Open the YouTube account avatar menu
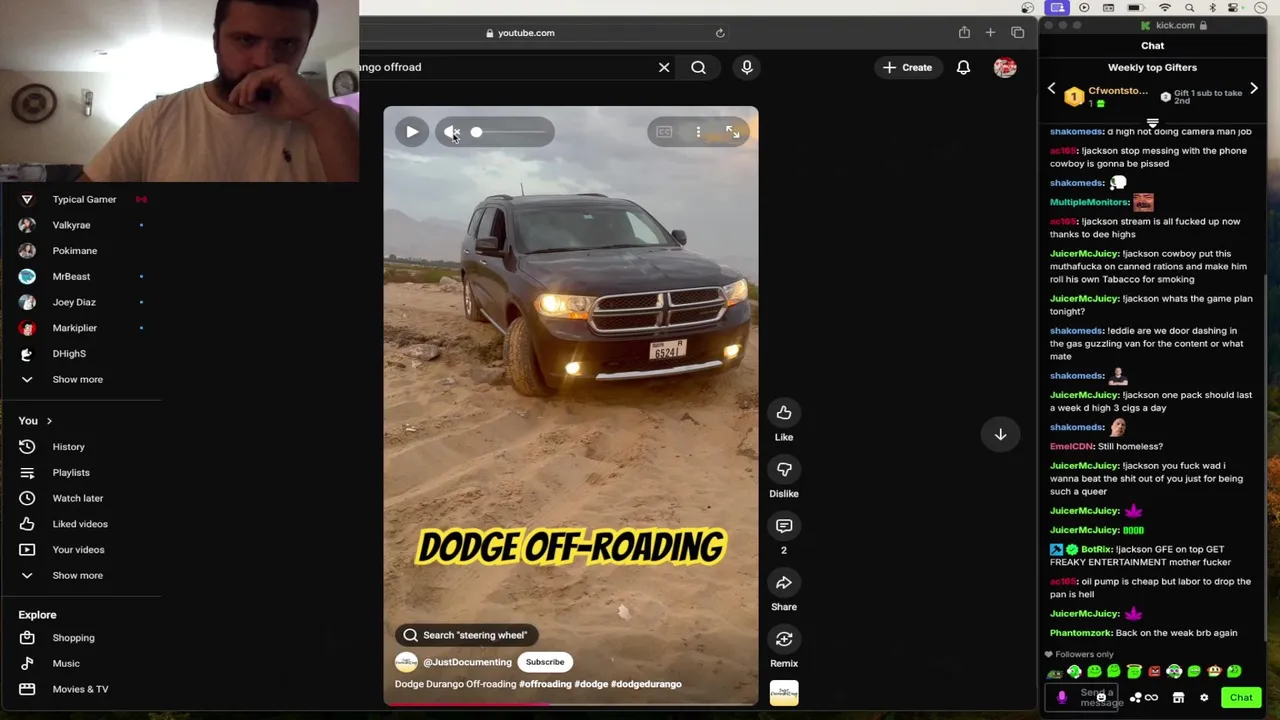Image resolution: width=1280 pixels, height=720 pixels. point(1005,67)
